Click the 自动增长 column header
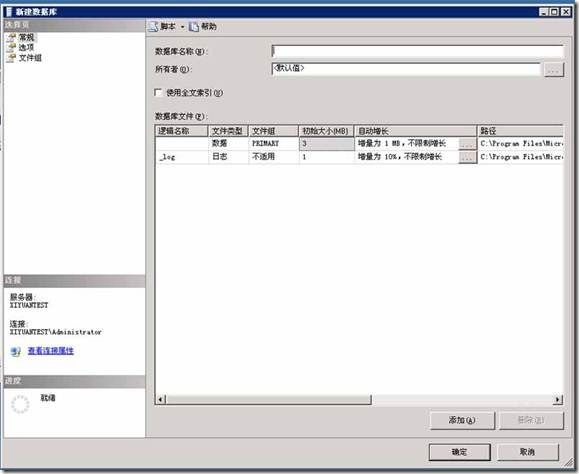 415,131
